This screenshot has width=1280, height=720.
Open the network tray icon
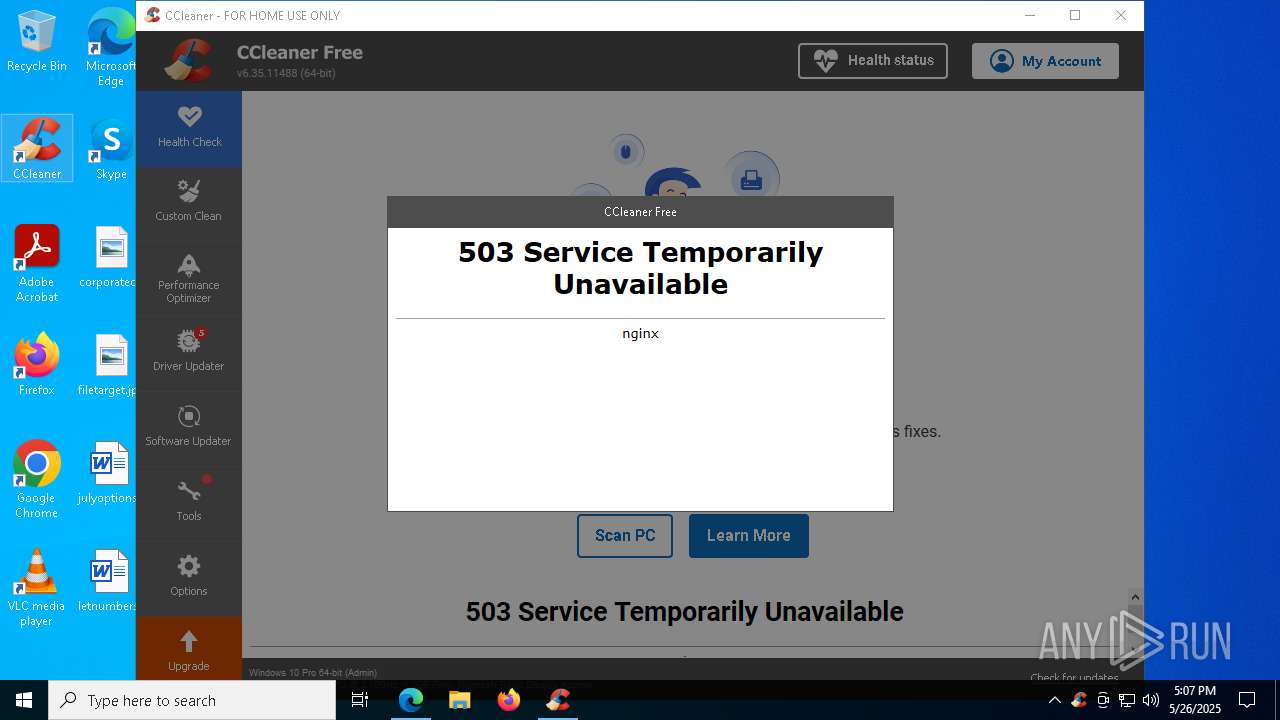pyautogui.click(x=1127, y=700)
